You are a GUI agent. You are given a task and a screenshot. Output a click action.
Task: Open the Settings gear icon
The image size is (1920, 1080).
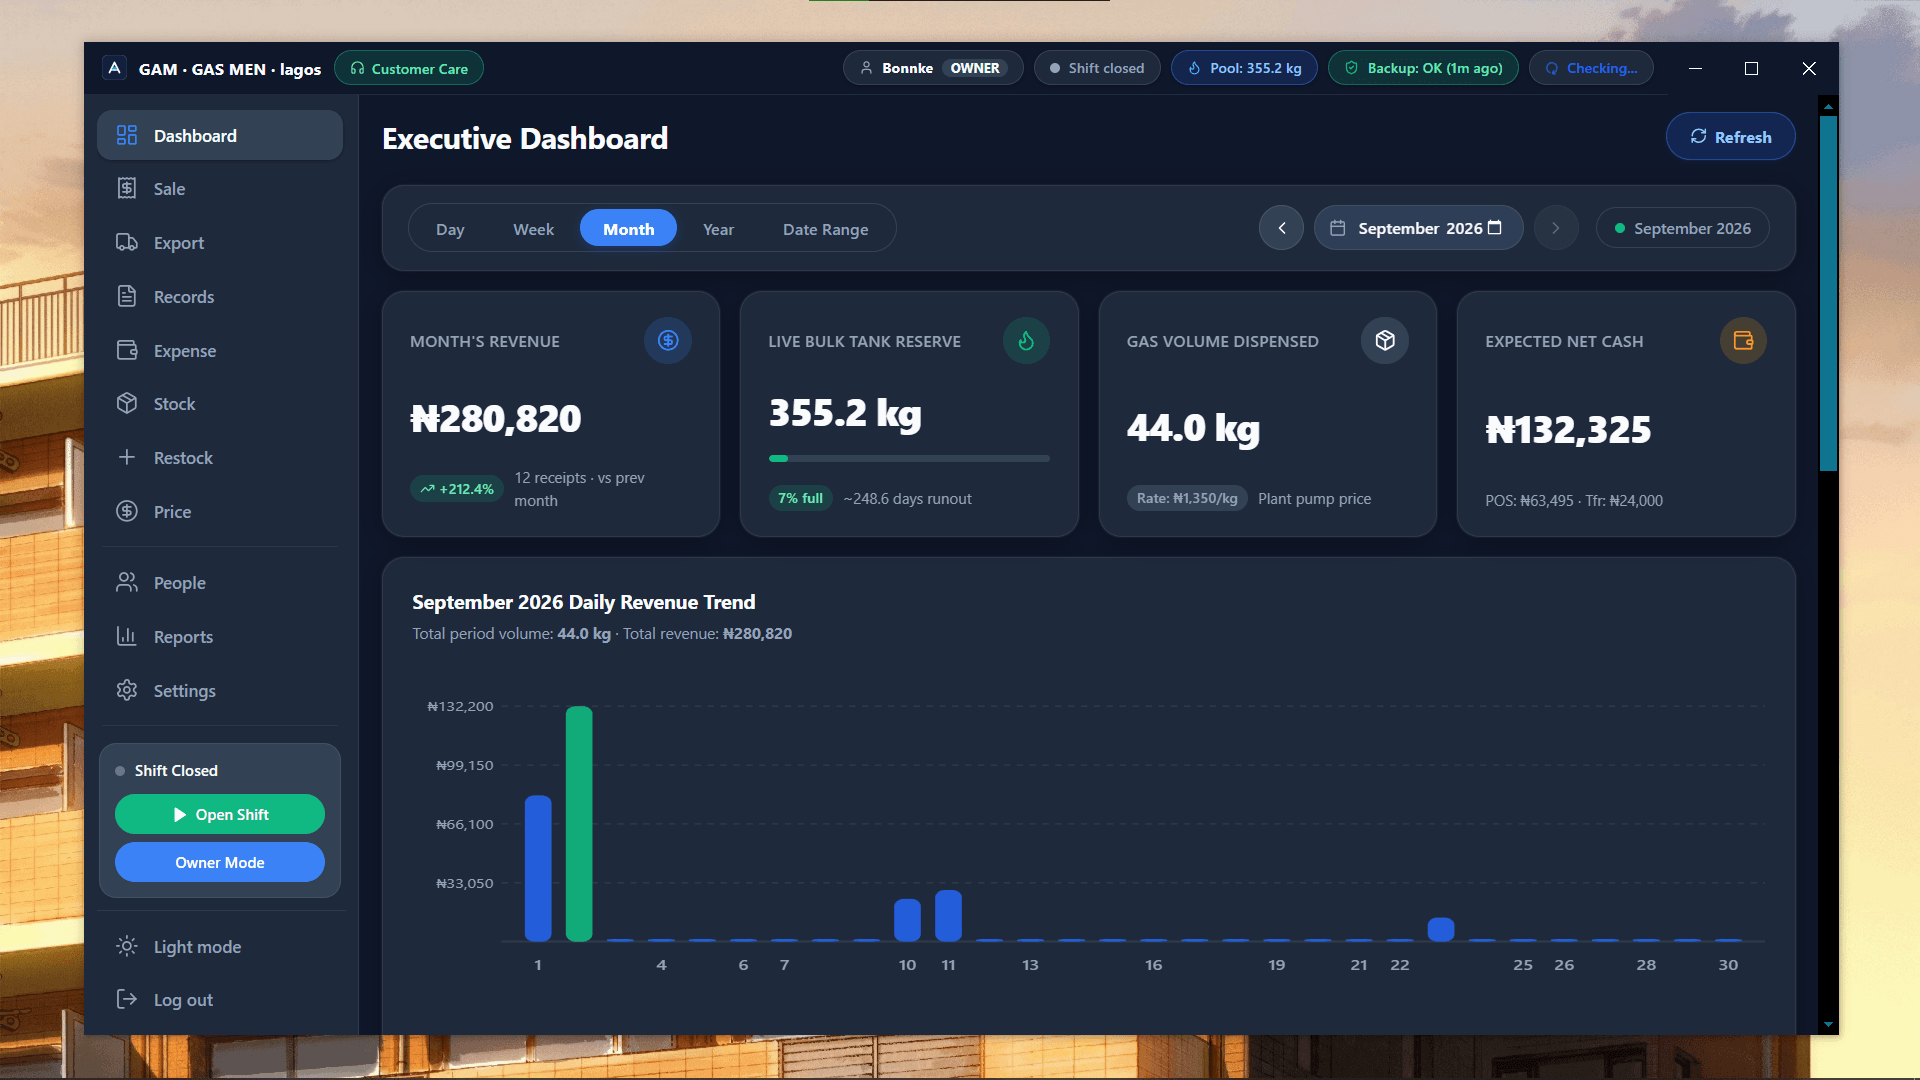[x=127, y=691]
